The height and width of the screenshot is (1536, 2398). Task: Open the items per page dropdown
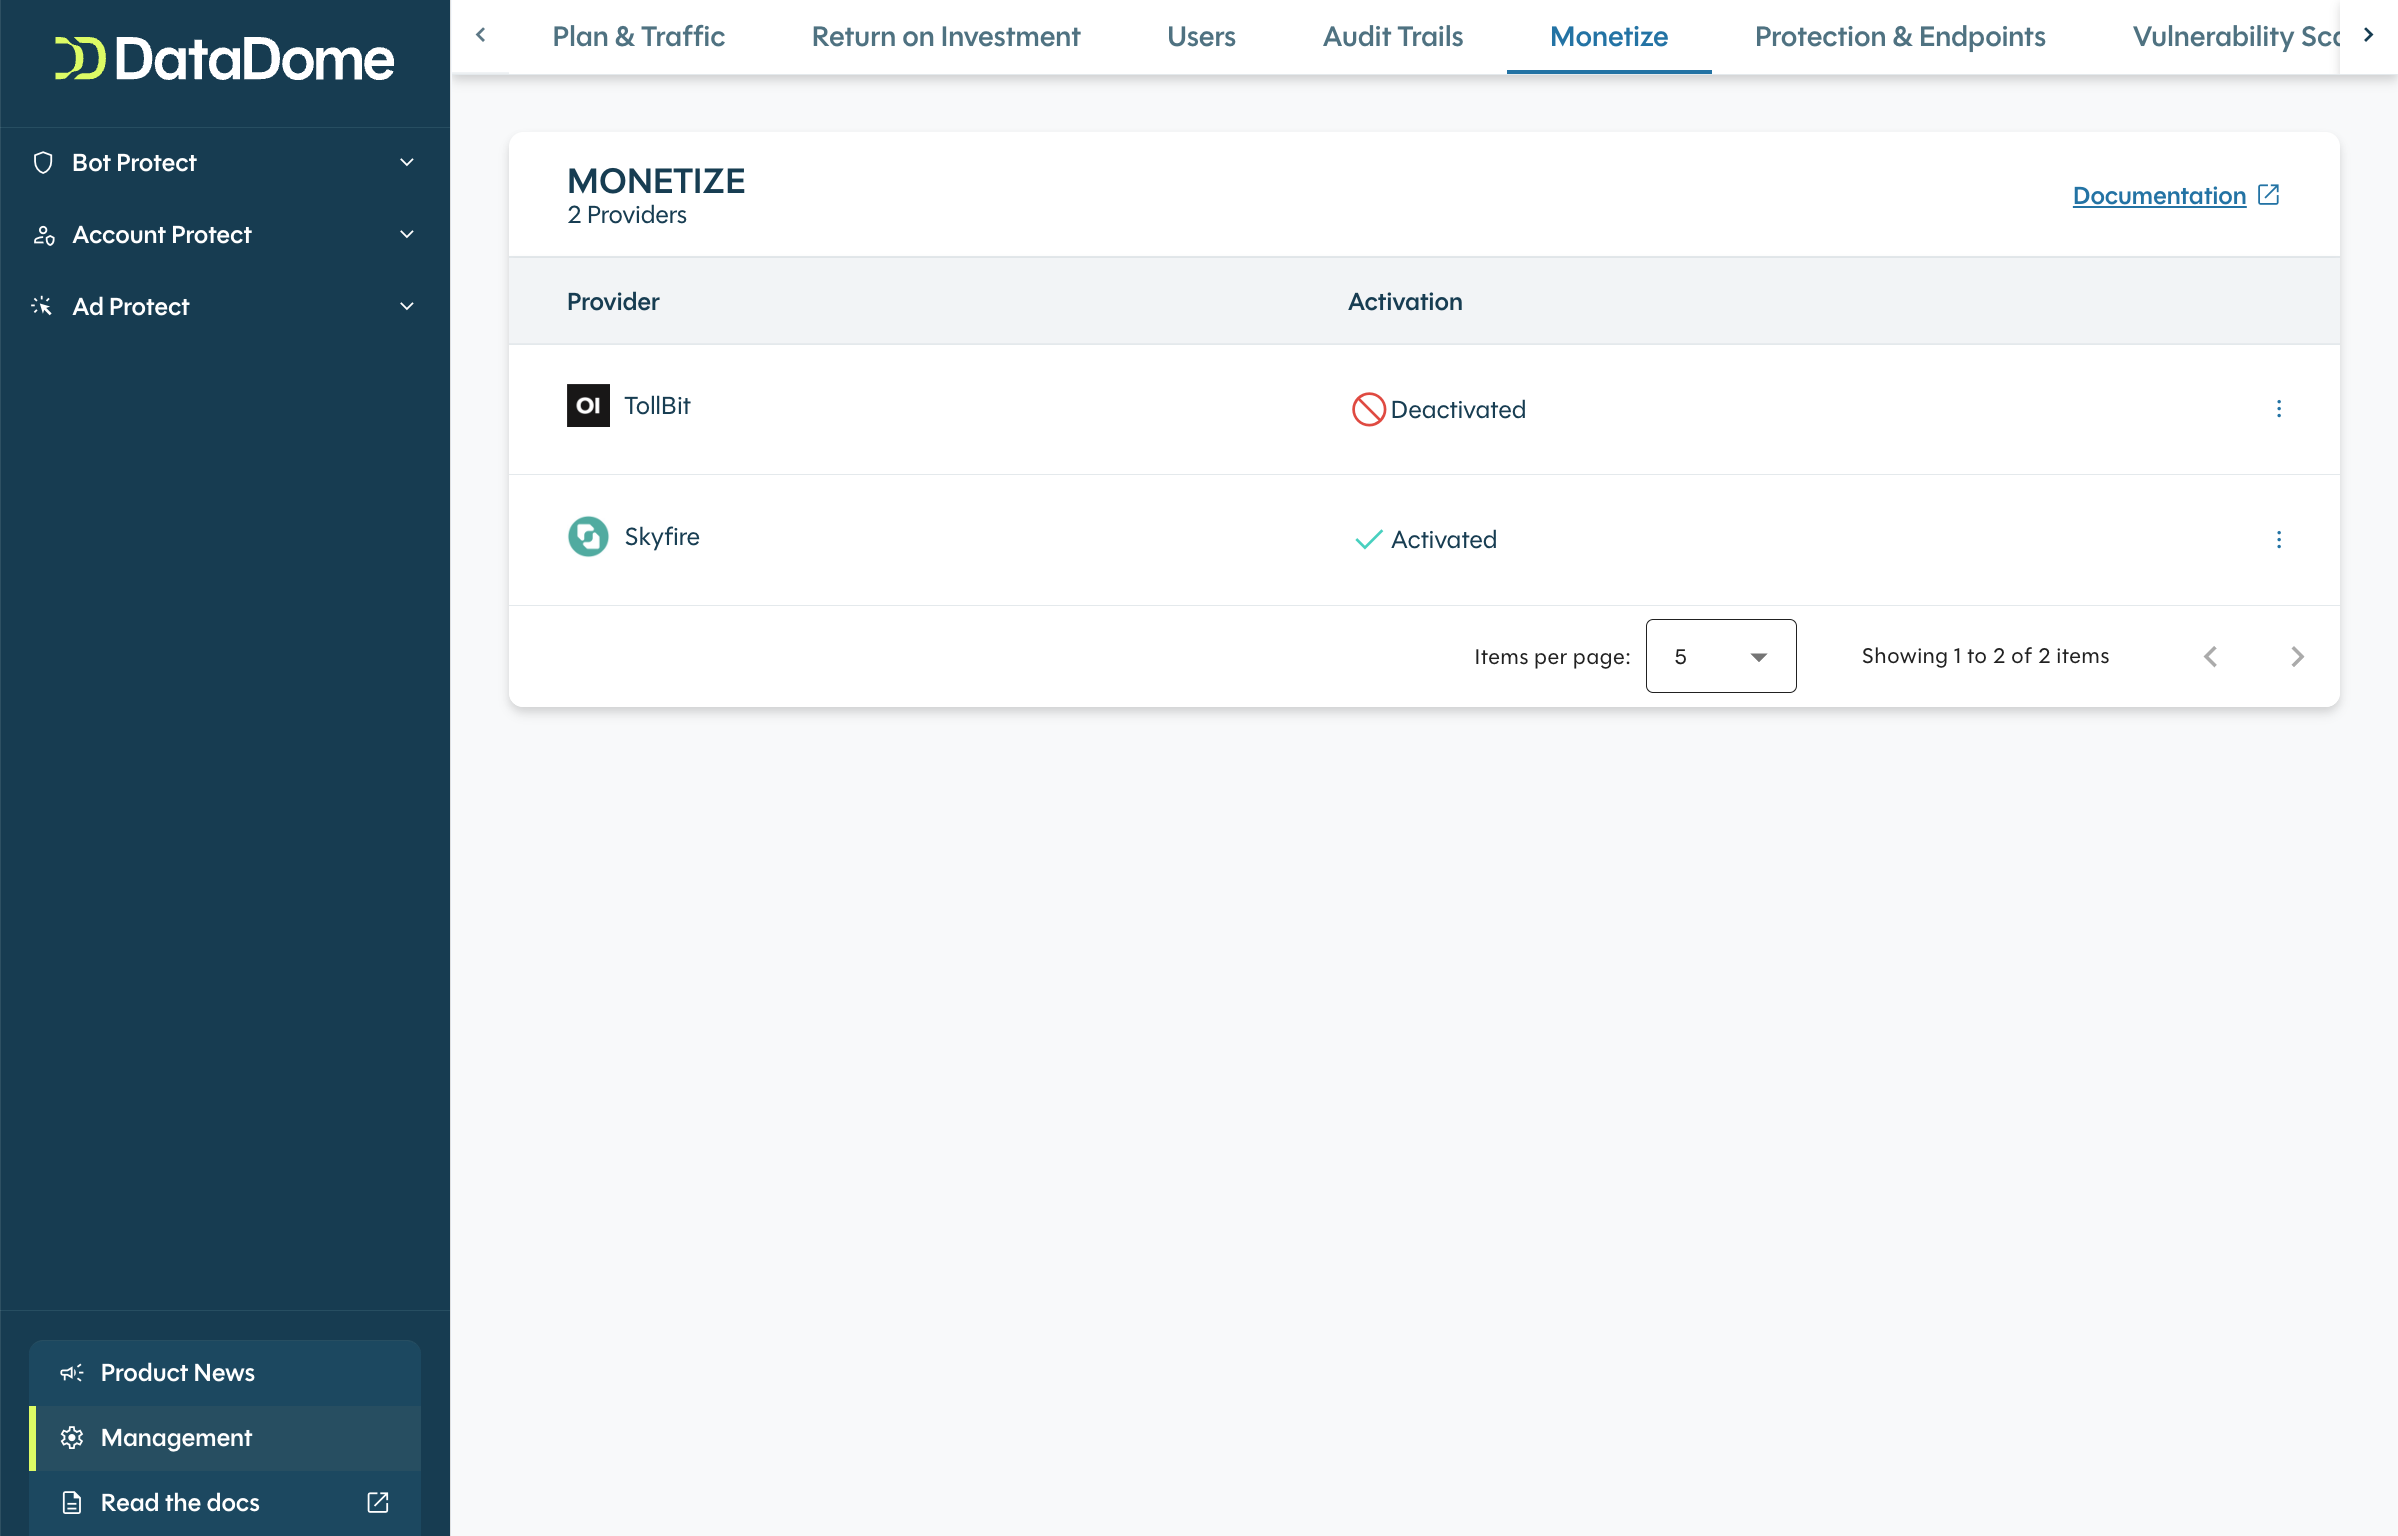[x=1720, y=656]
